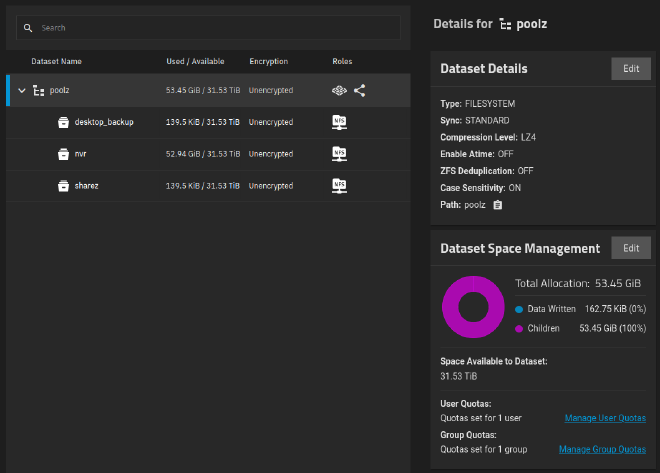Click the poolz root dataset tree icon
Viewport: 660px width, 473px height.
[39, 90]
